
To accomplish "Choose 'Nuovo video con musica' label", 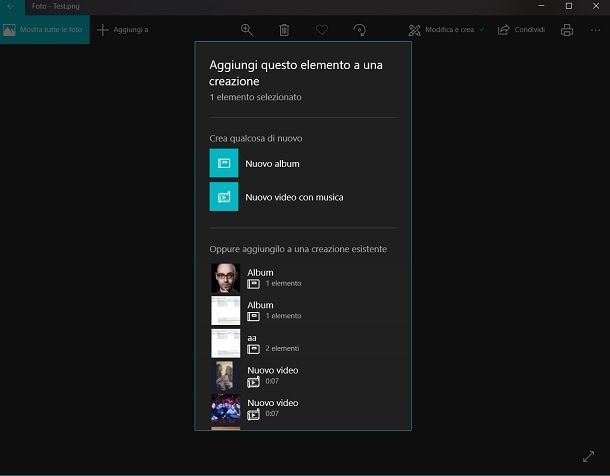I will point(294,197).
